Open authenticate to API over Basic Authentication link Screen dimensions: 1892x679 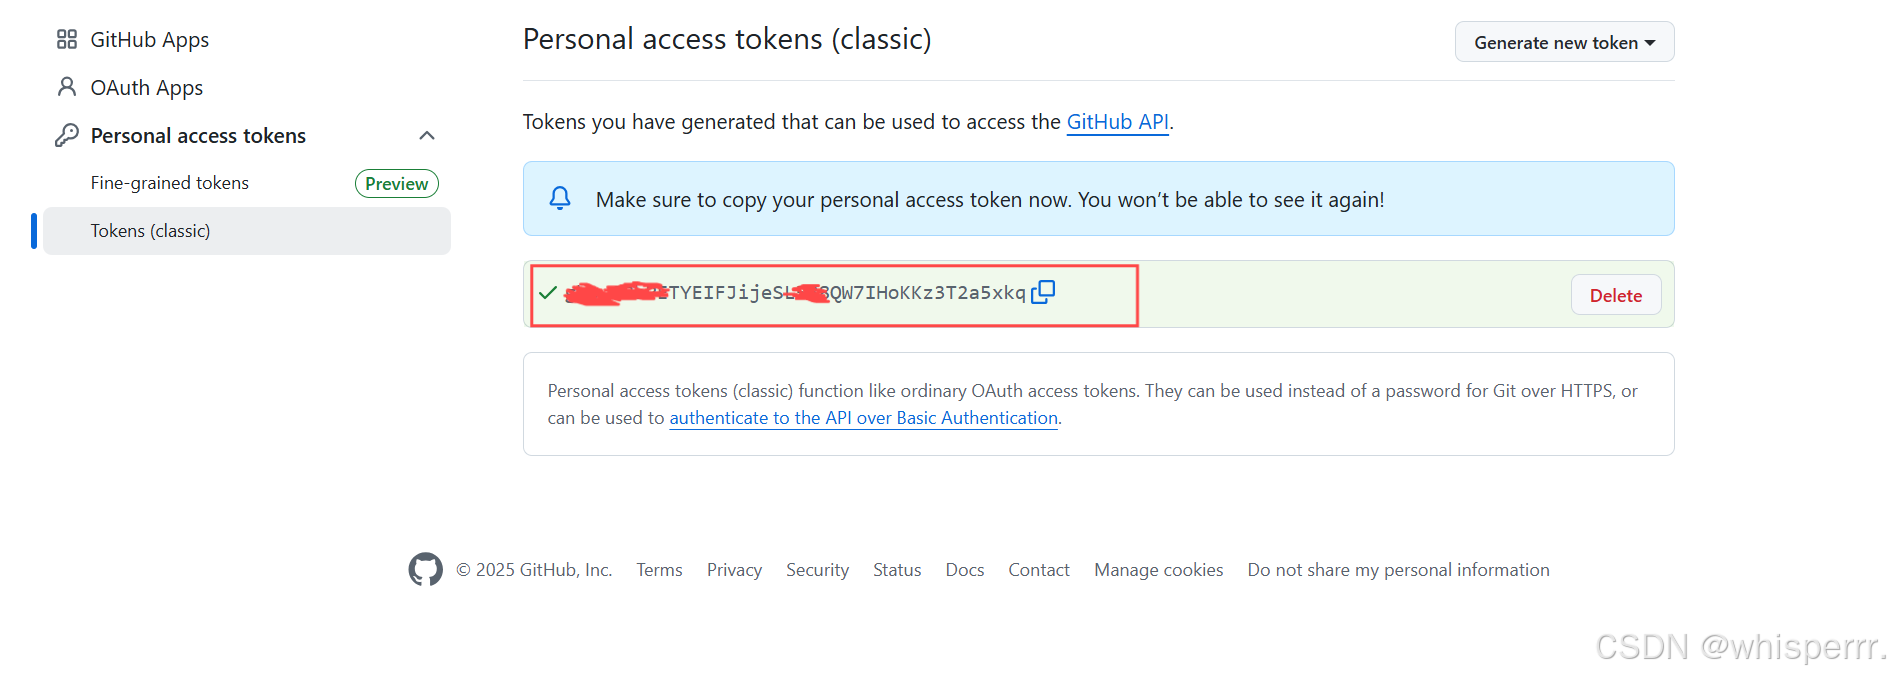[863, 418]
